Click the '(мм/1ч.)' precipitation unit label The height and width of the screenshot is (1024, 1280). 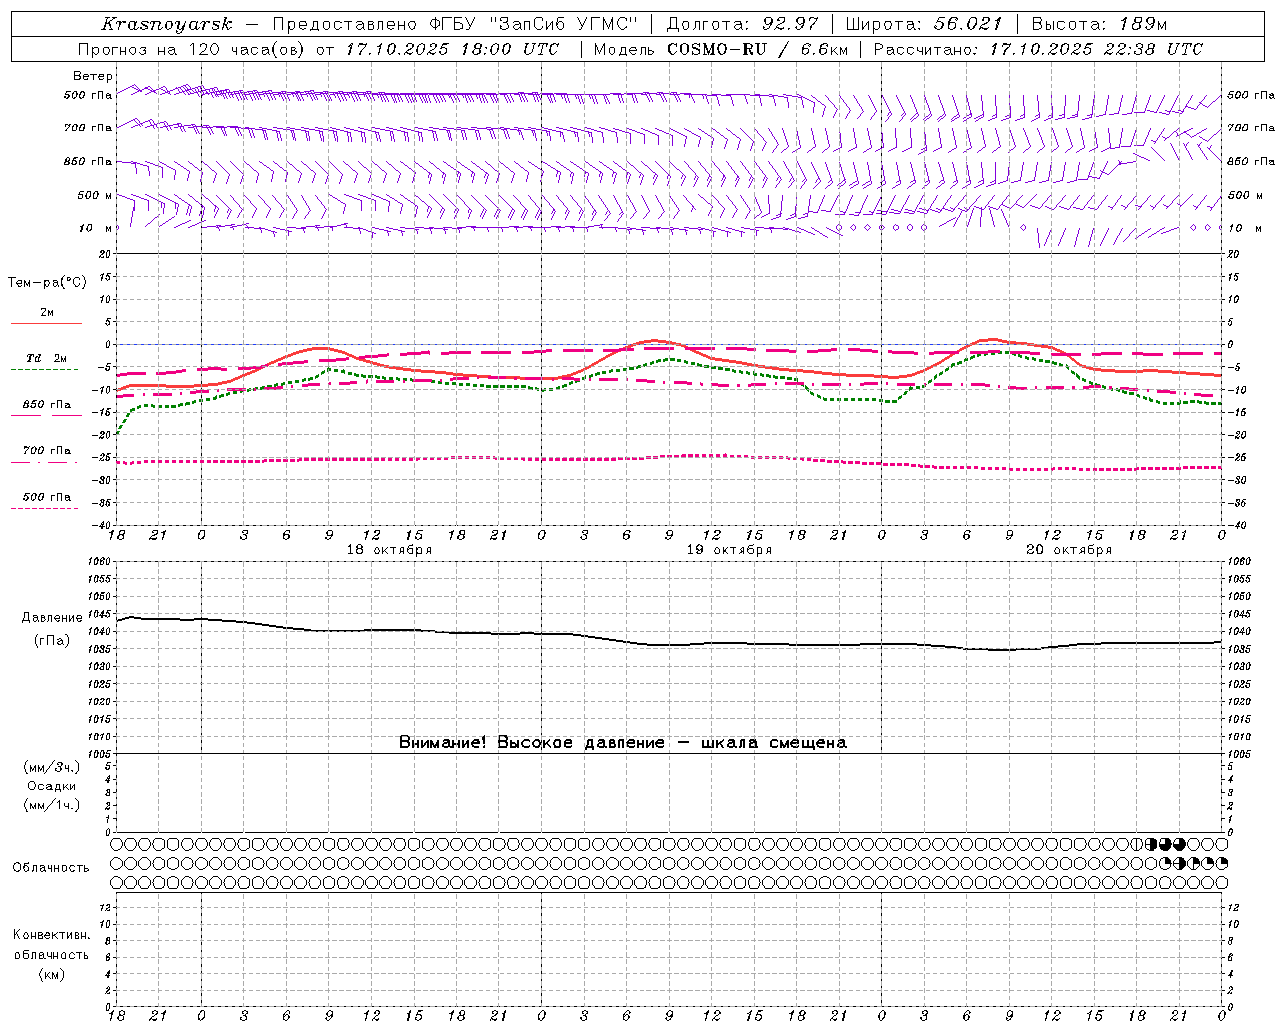click(x=51, y=805)
